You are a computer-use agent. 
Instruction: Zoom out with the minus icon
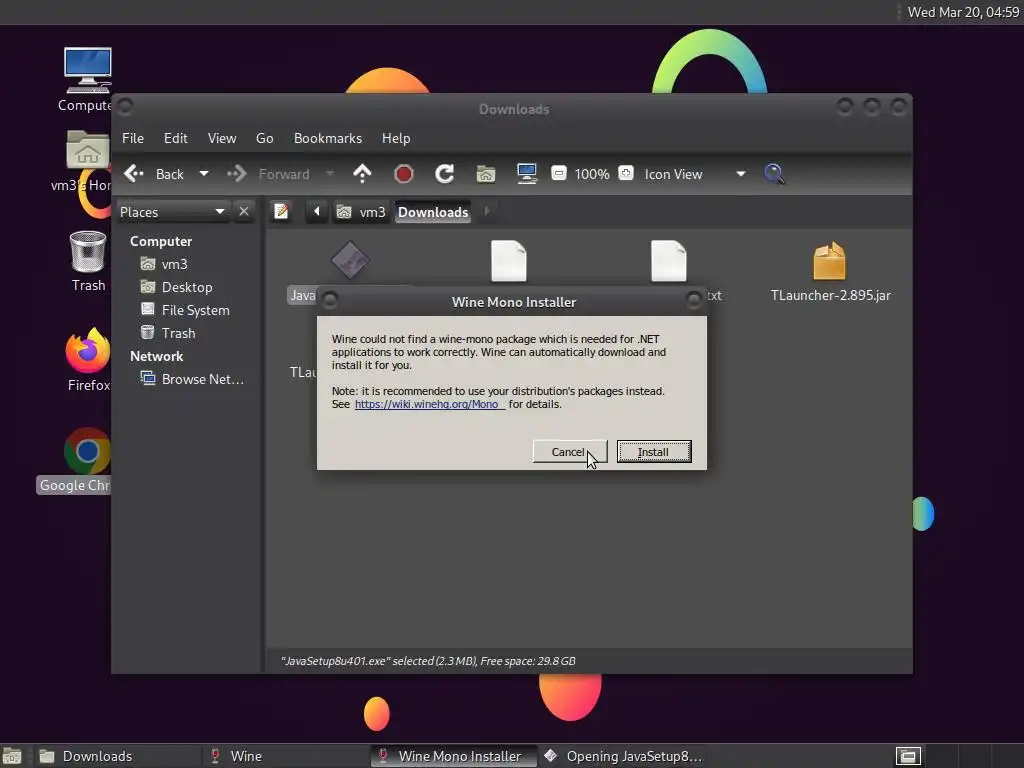click(x=558, y=173)
